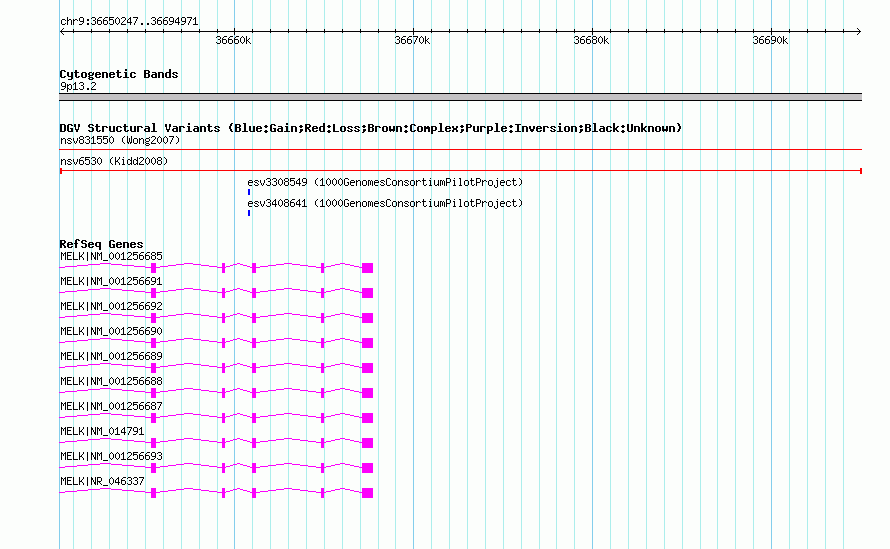This screenshot has height=549, width=890.
Task: Click the 36690k ruler tick label
Action: (x=770, y=40)
